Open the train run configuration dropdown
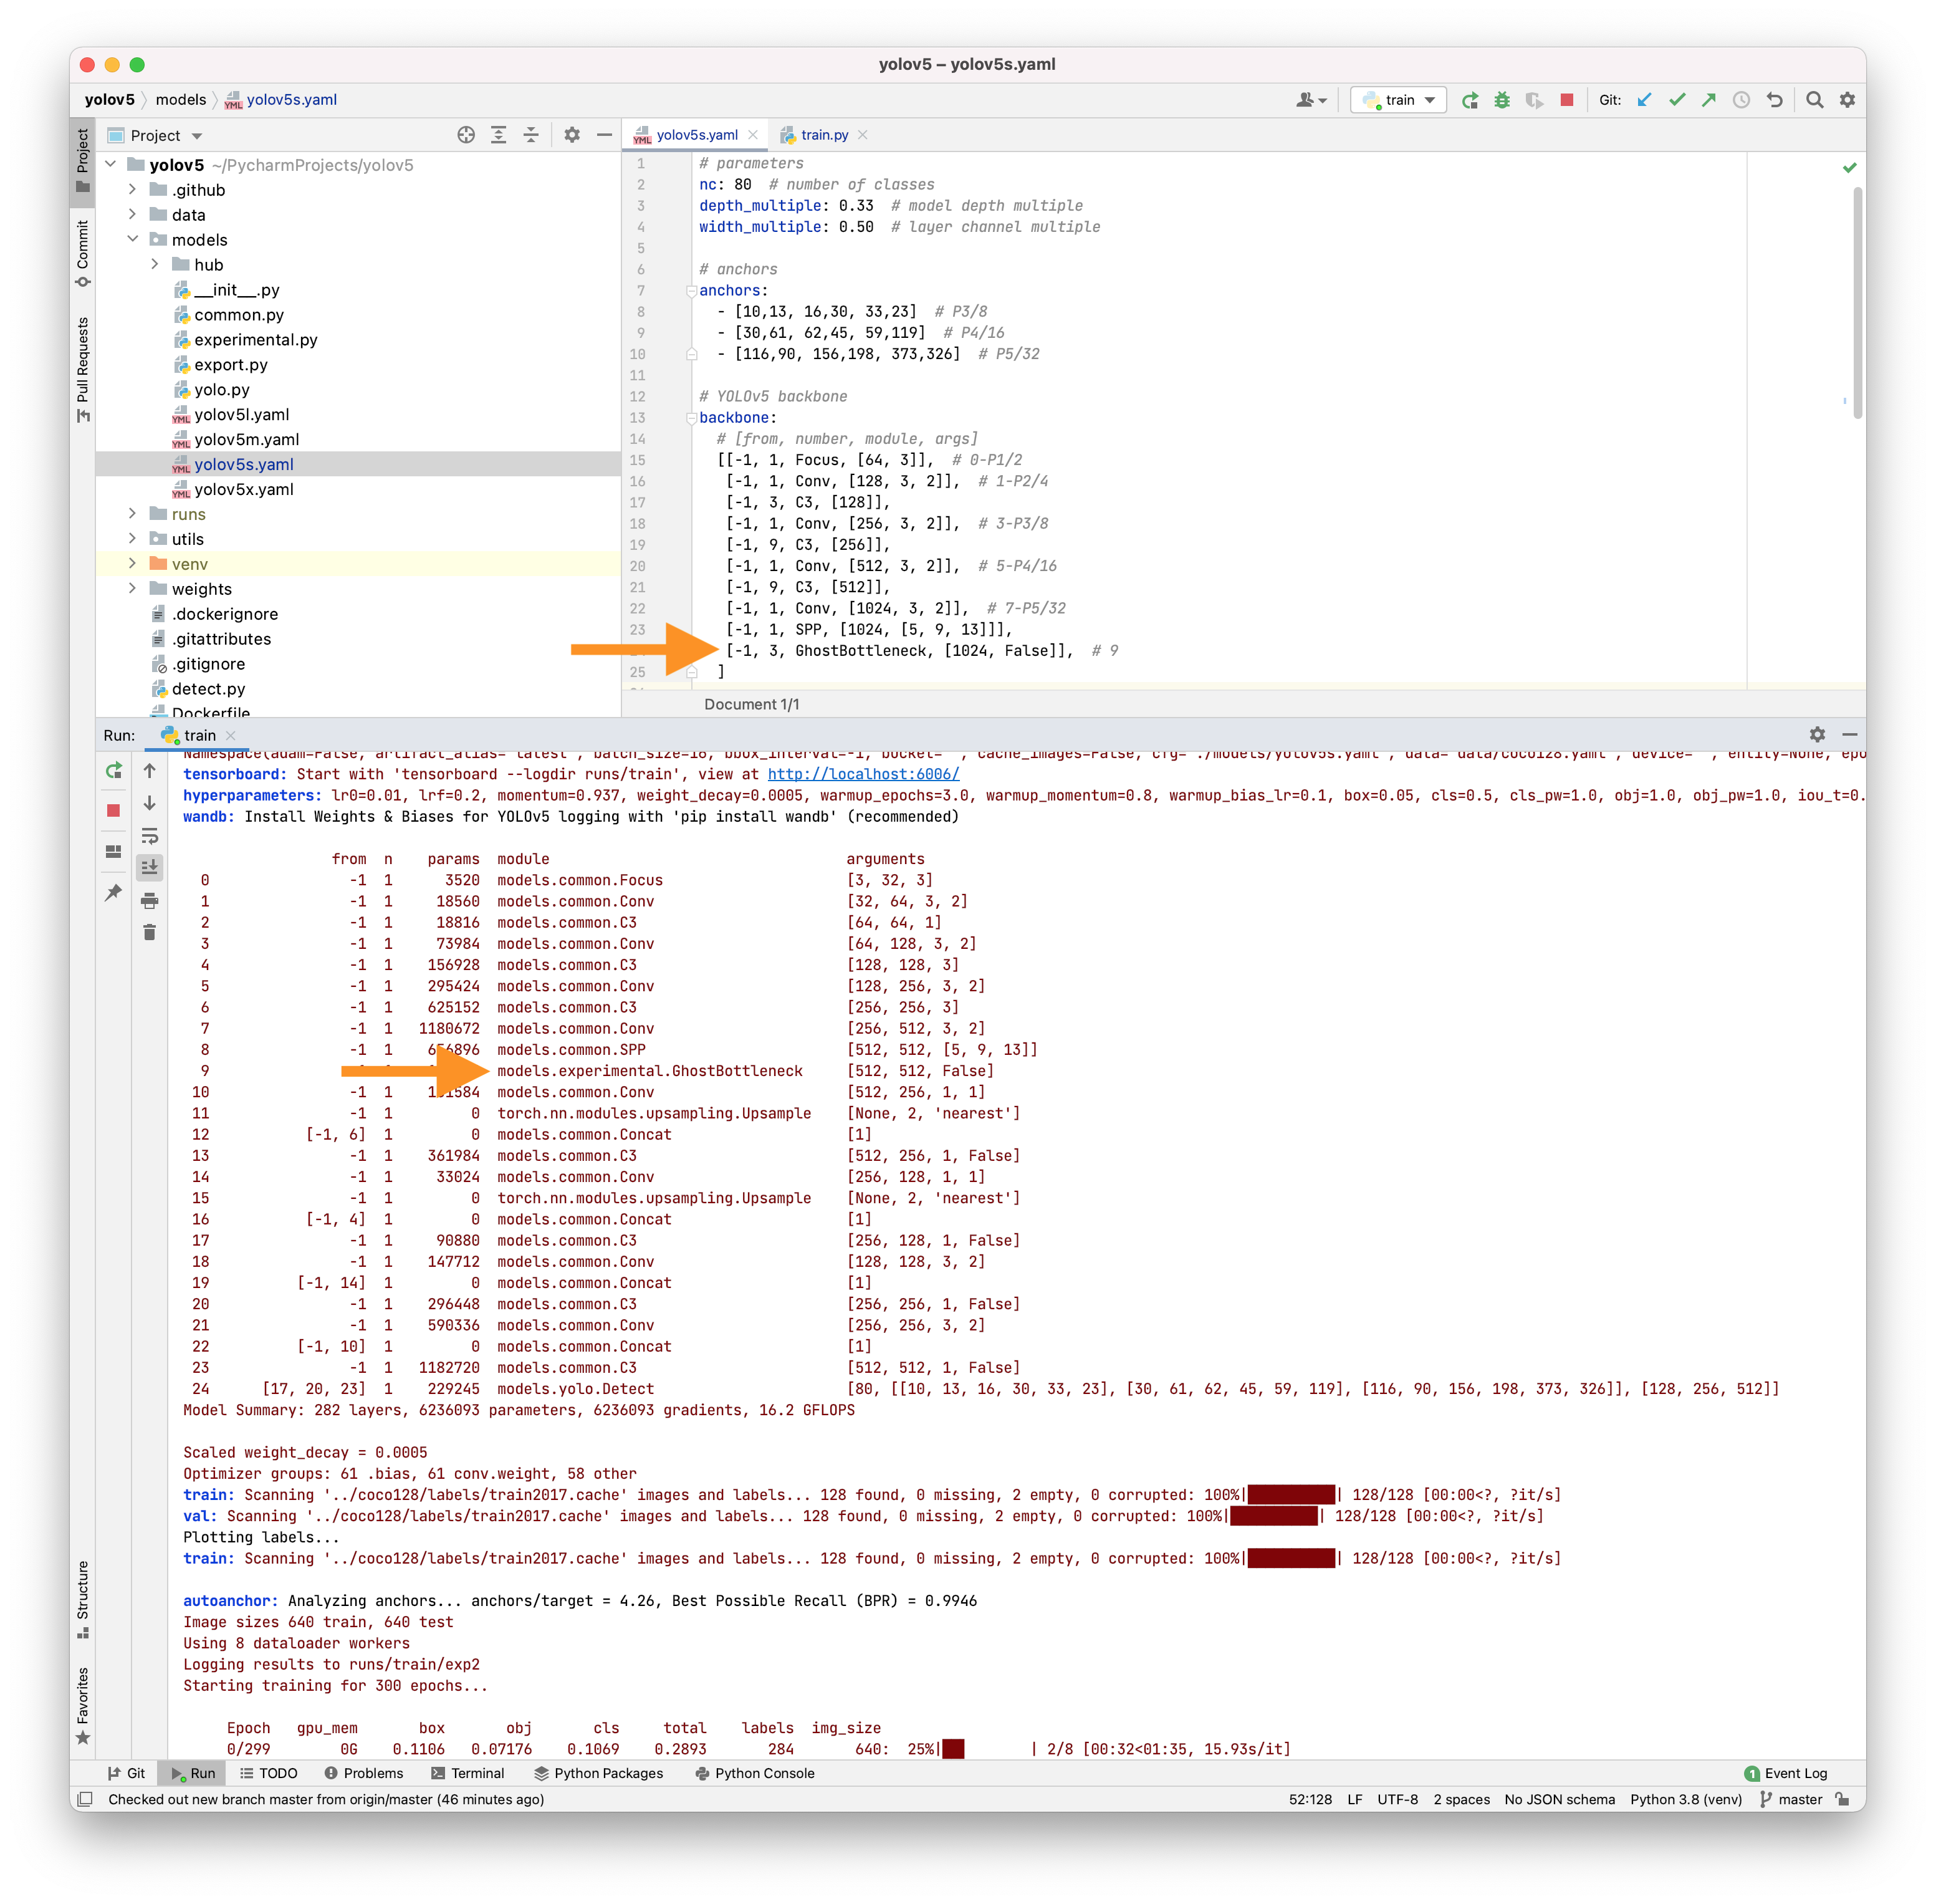 pyautogui.click(x=1429, y=100)
